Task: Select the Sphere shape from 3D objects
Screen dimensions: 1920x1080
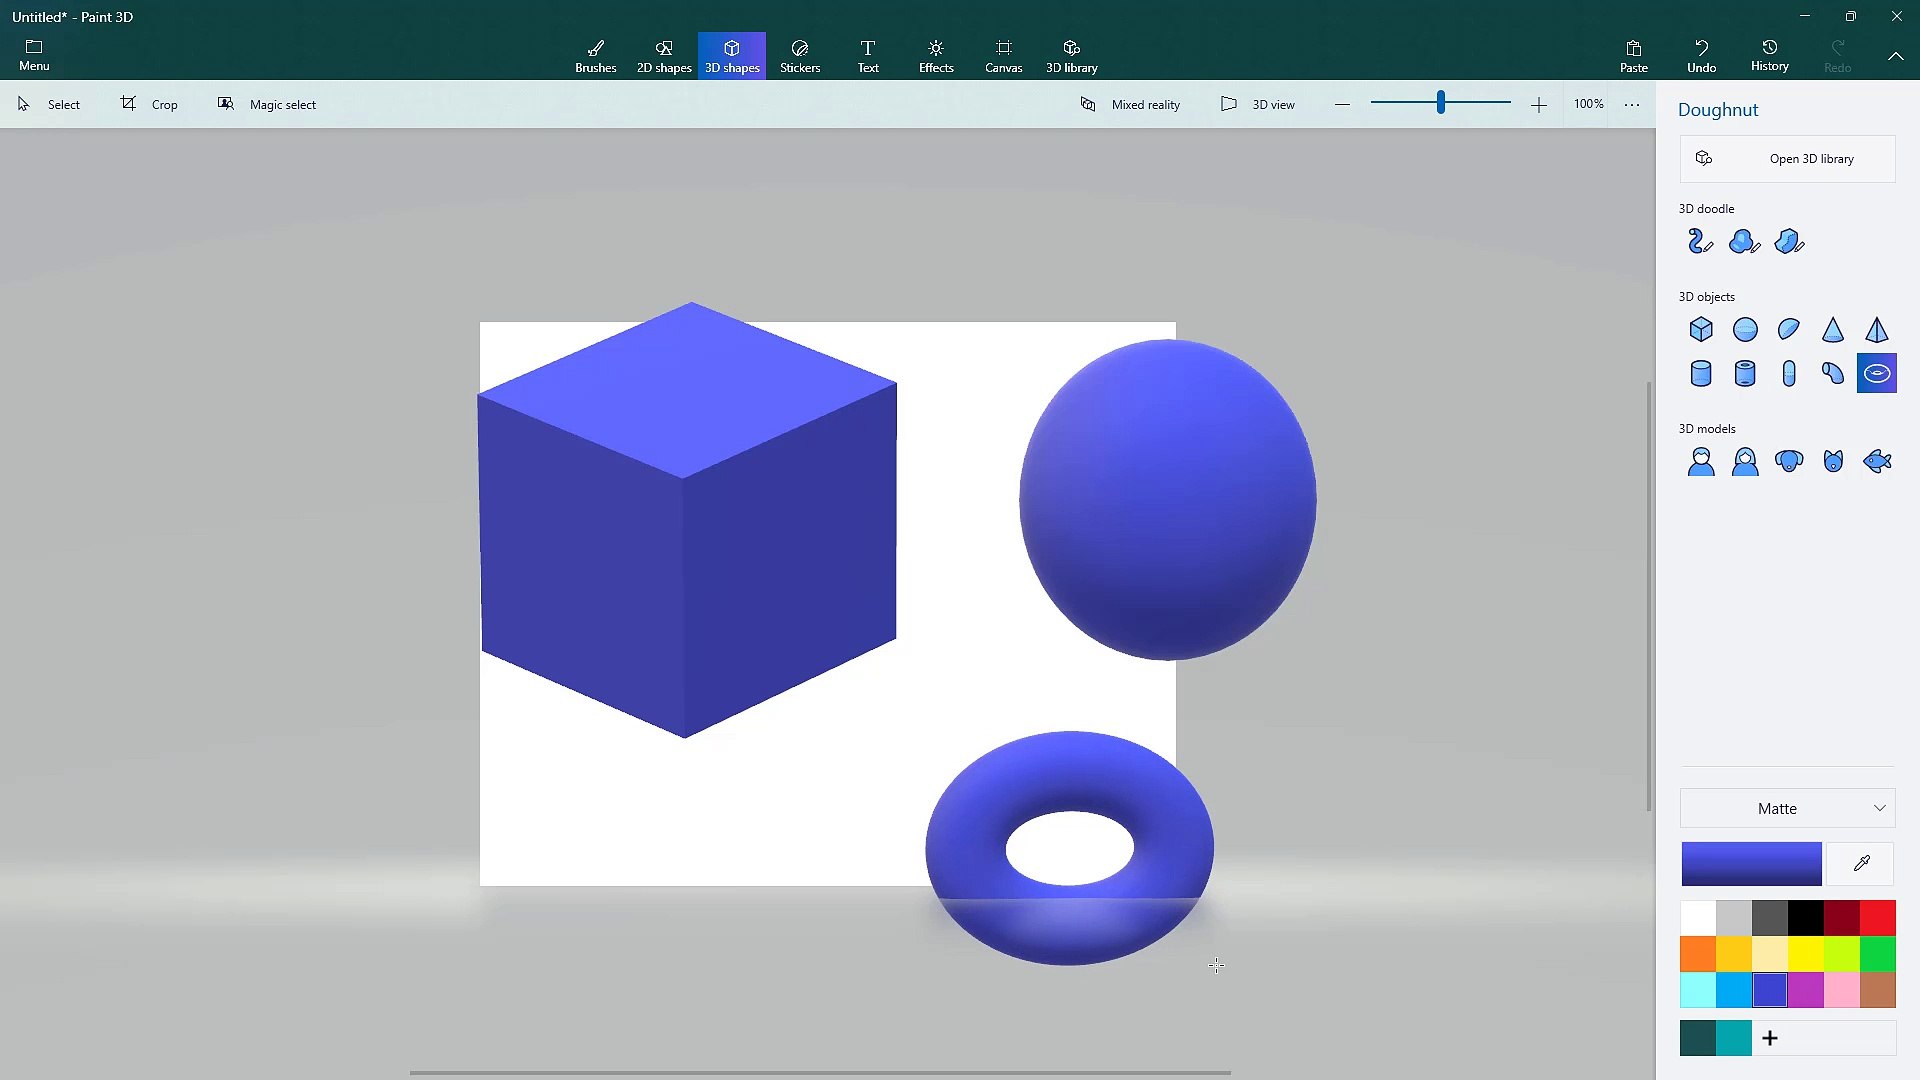Action: [1745, 330]
